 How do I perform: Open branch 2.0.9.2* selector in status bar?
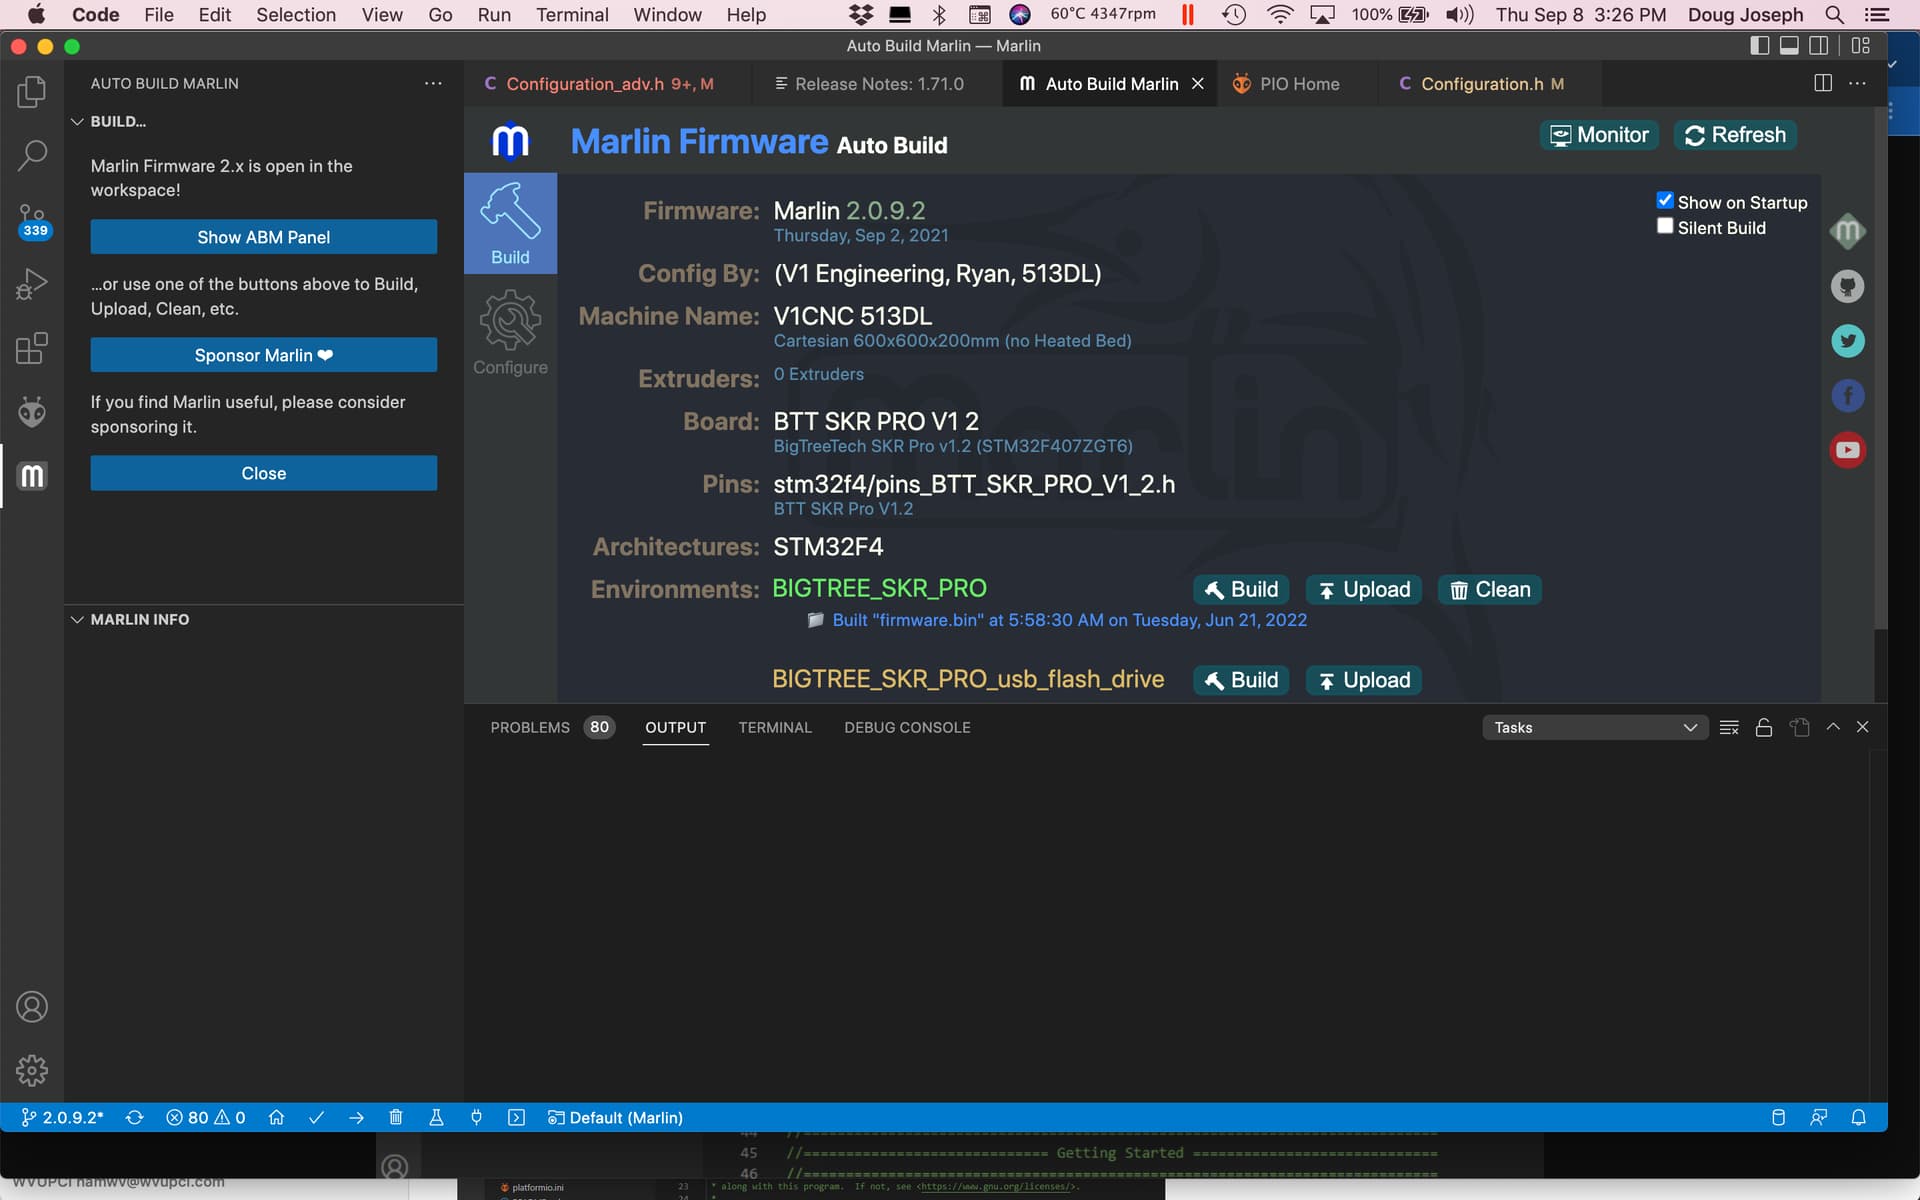coord(62,1117)
